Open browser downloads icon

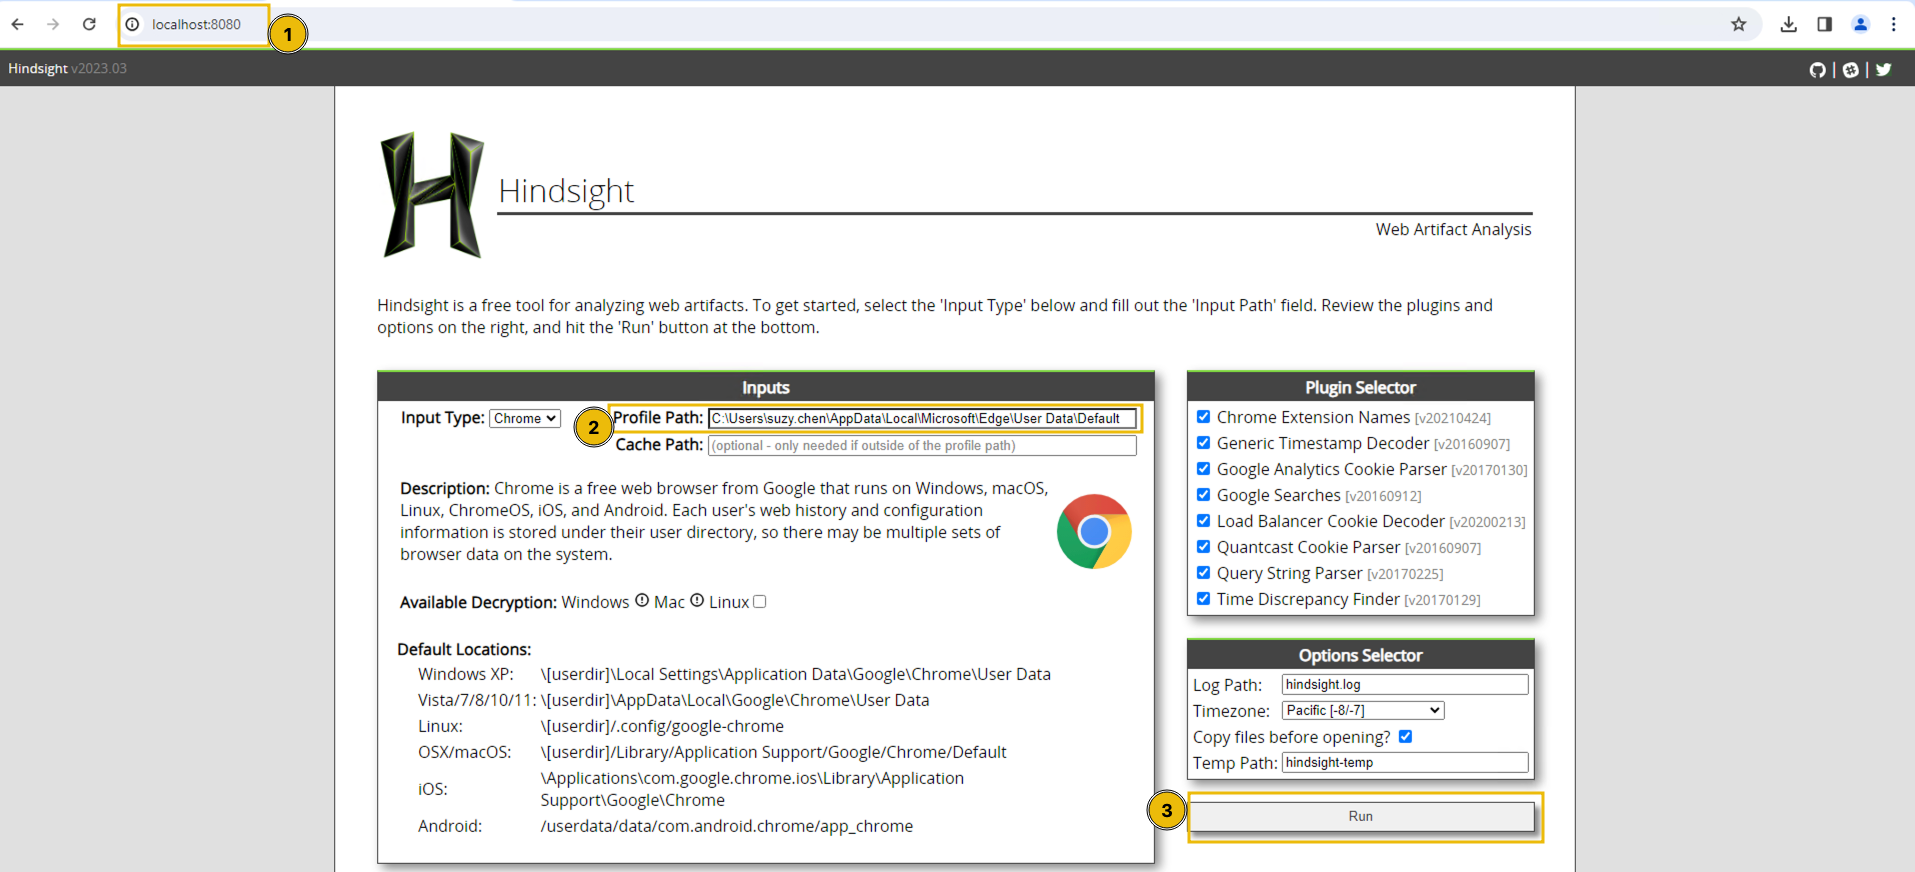[1789, 24]
